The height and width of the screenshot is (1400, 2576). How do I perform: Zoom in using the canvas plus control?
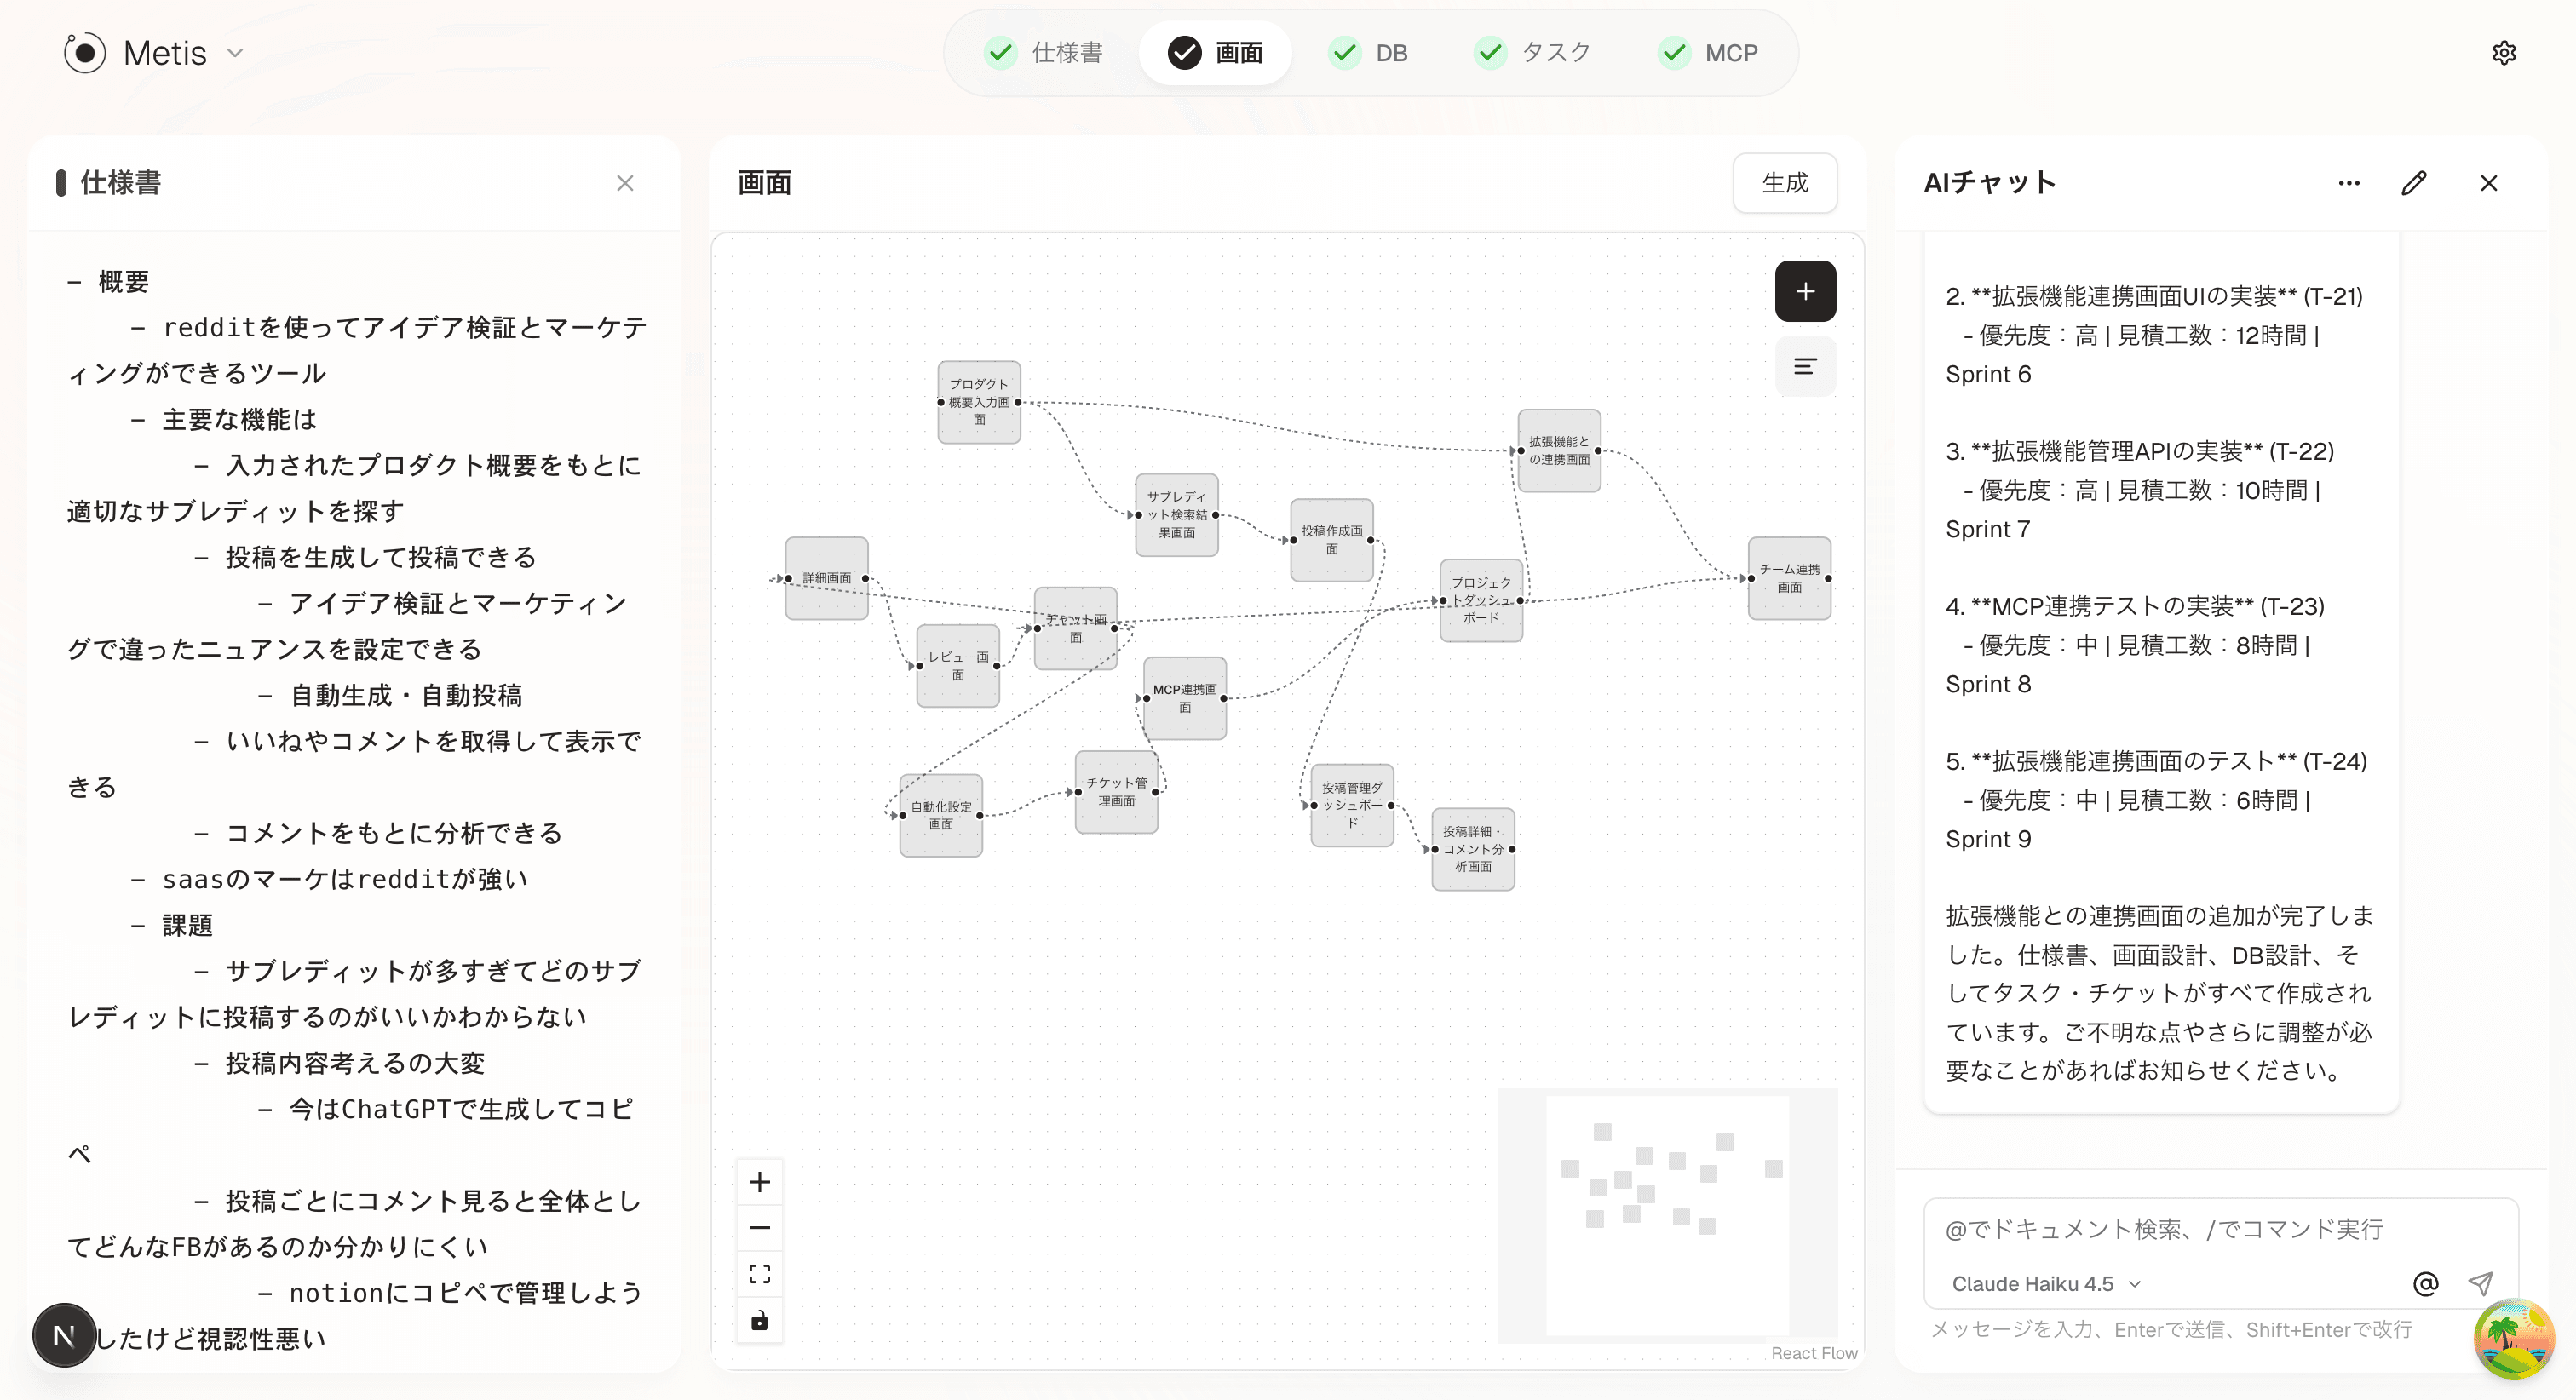tap(760, 1181)
